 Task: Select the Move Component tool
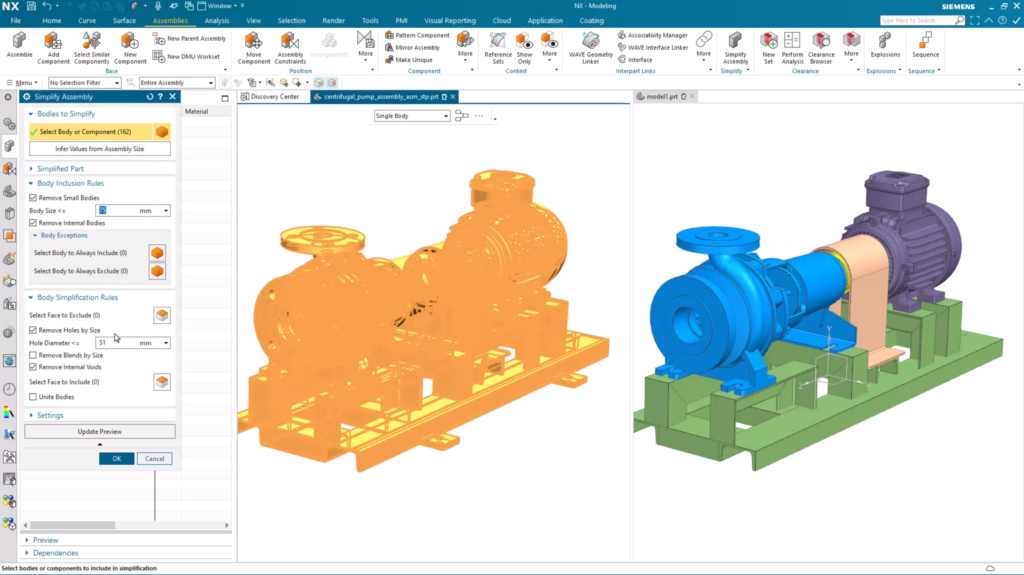coord(254,42)
